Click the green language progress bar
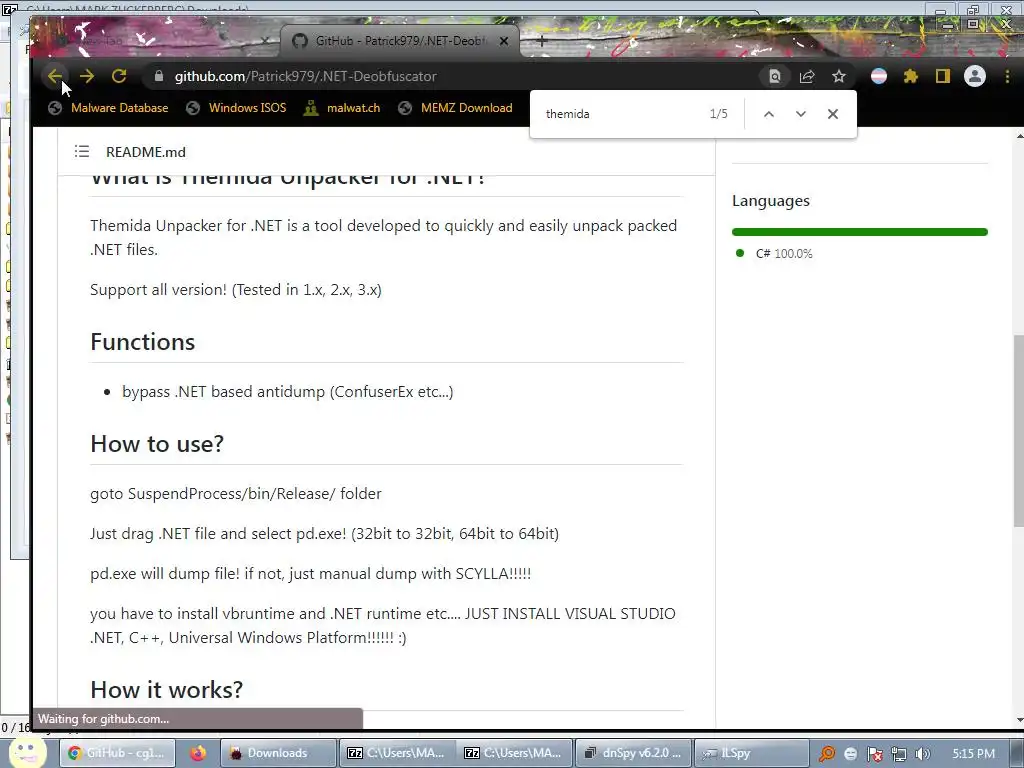This screenshot has width=1024, height=768. (859, 232)
